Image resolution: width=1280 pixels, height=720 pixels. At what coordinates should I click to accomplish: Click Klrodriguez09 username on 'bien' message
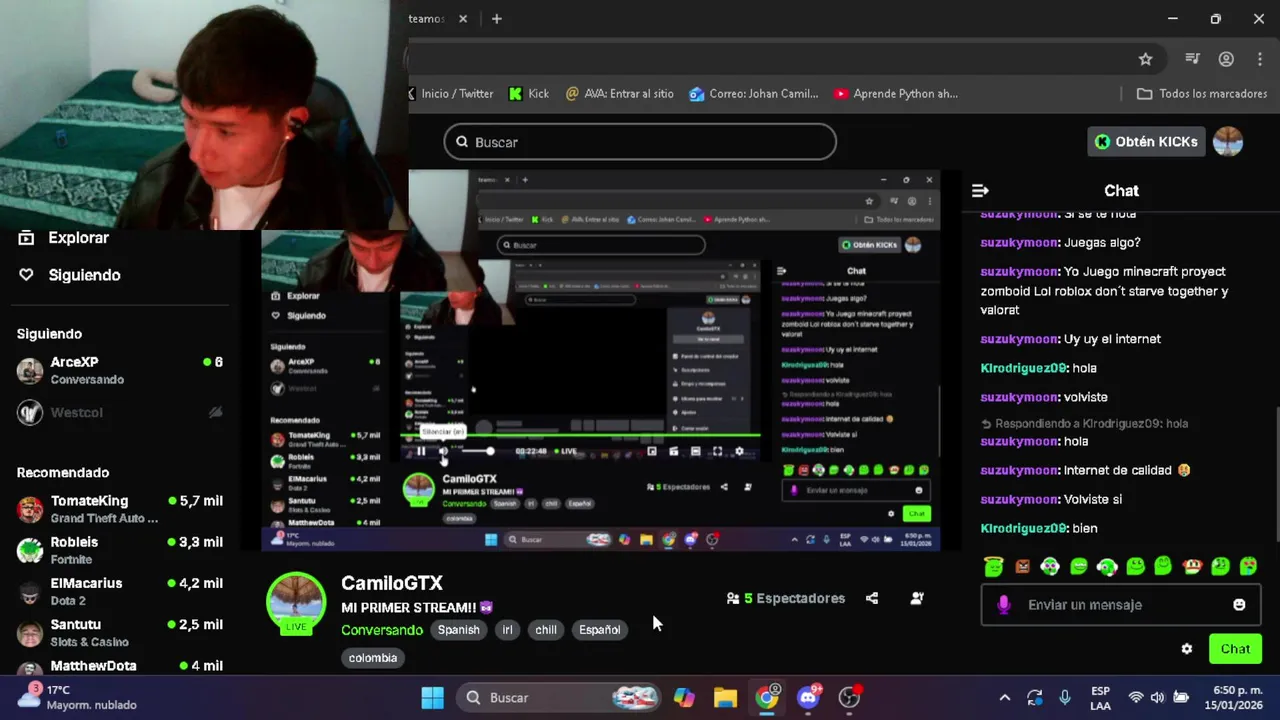1024,528
